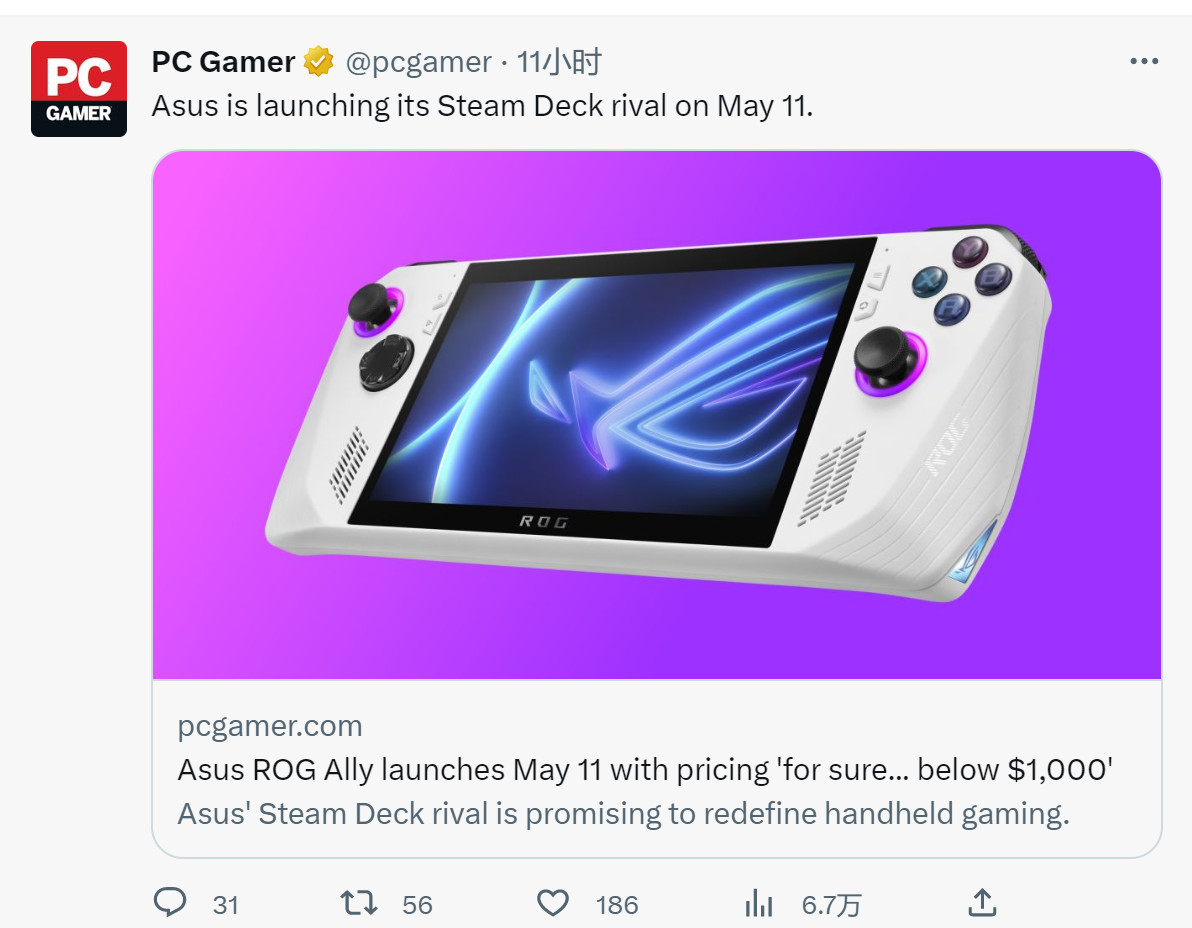Click the retweet arrows icon
This screenshot has height=928, width=1192.
(x=359, y=904)
